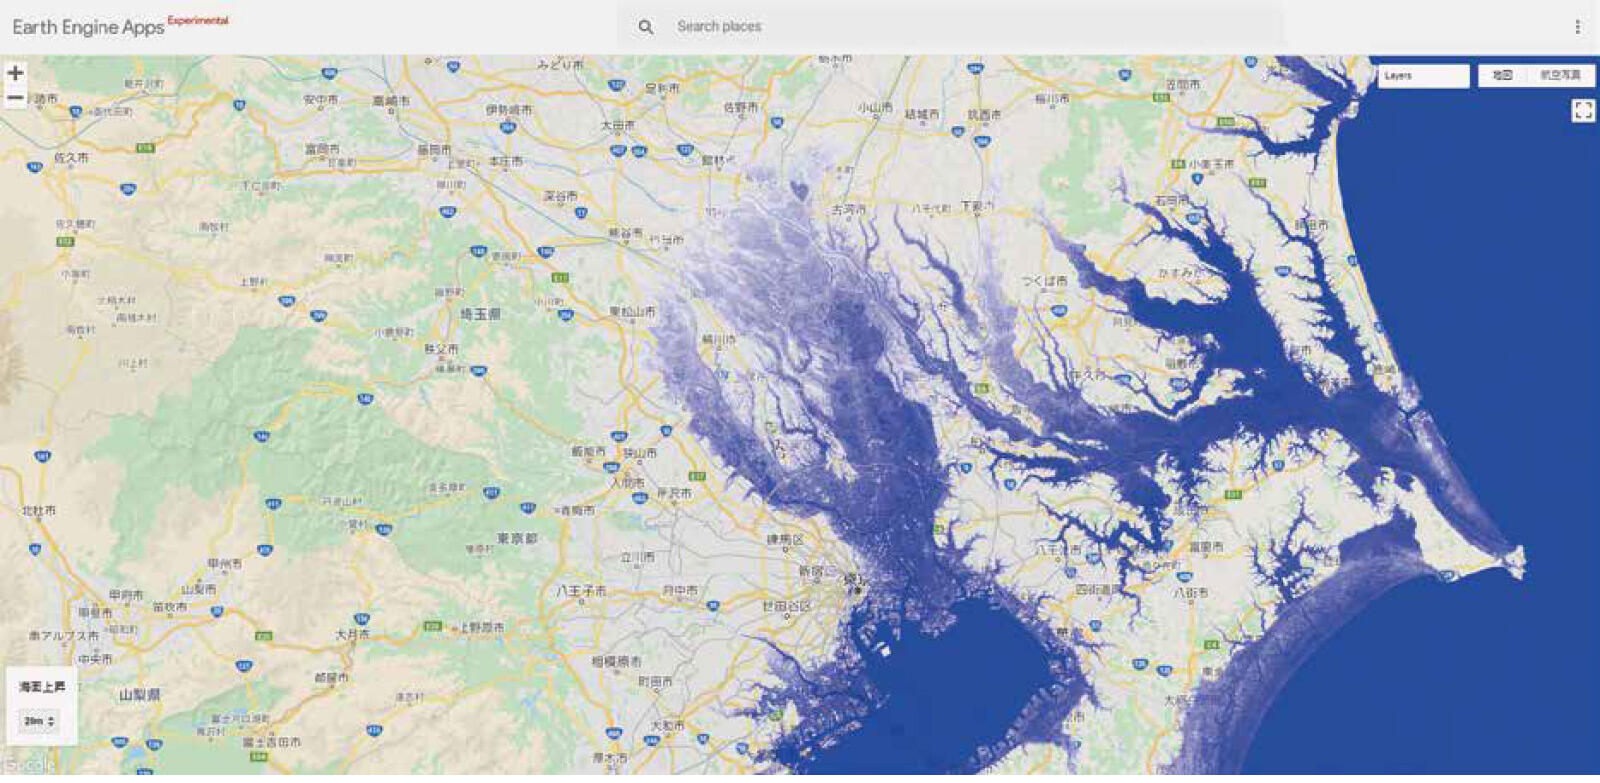Click the 富士吉田市 map label
The image size is (1600, 783).
(x=272, y=742)
